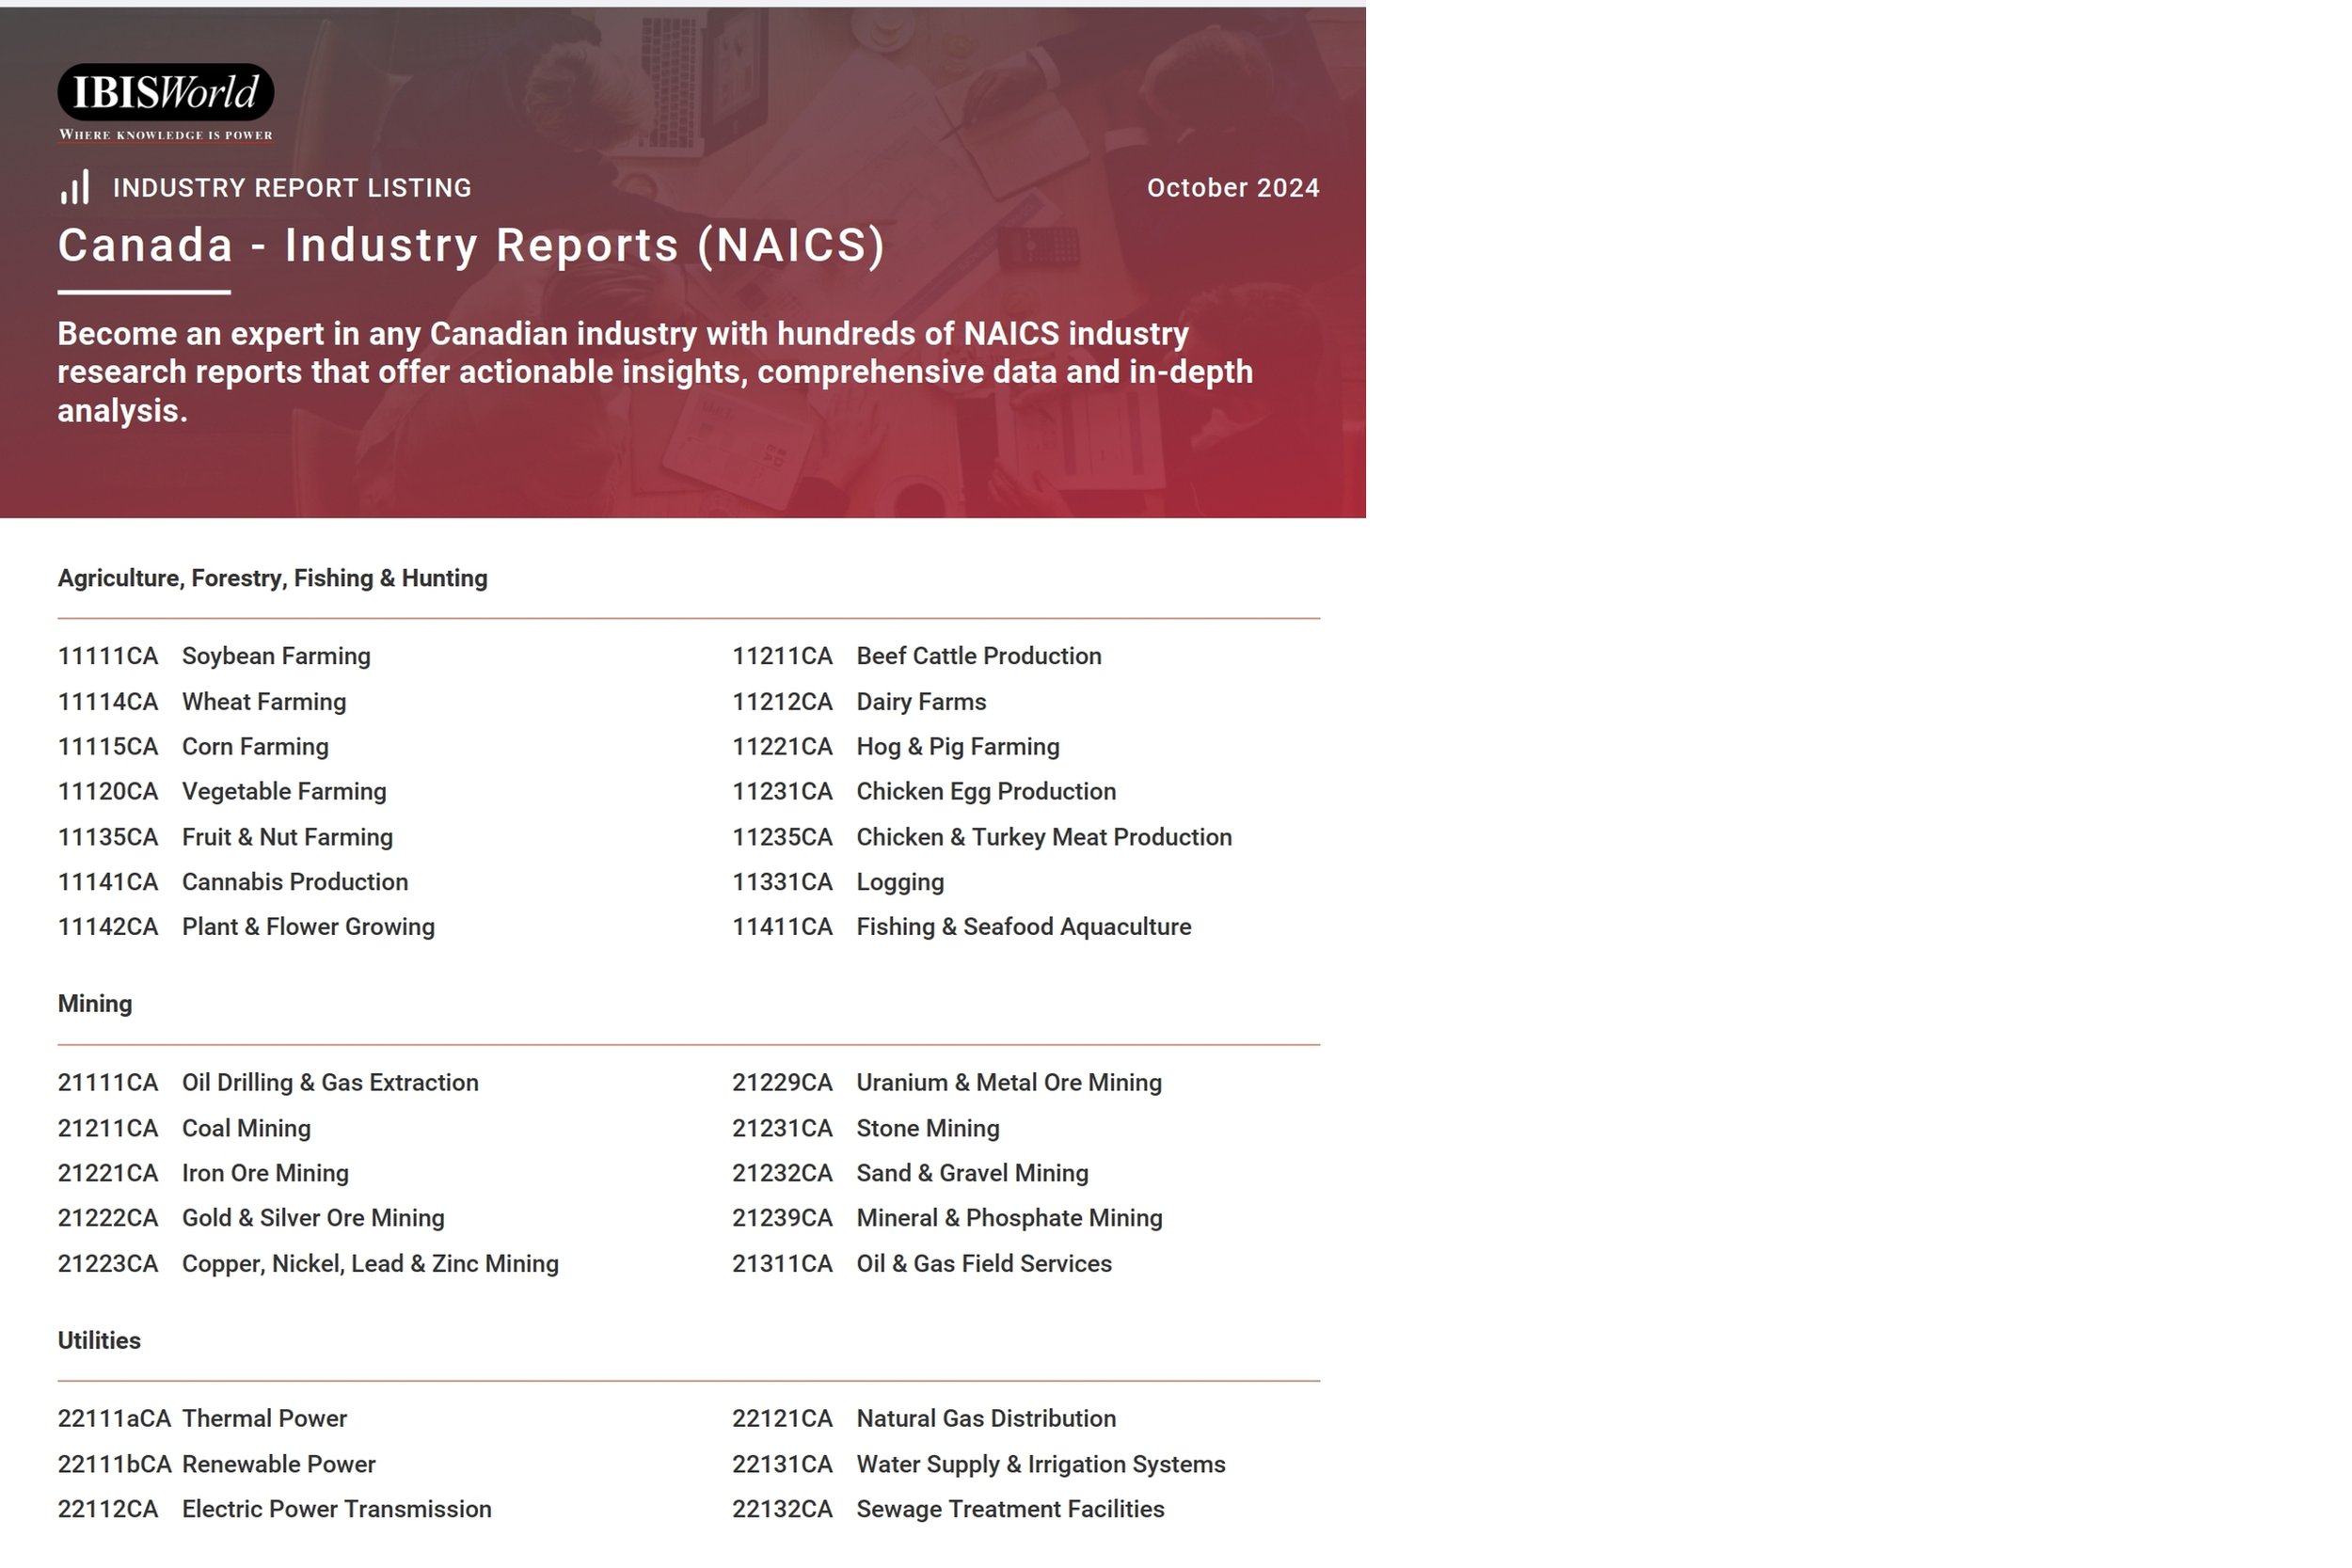The image size is (2352, 1568).
Task: Click the bar chart icon beside Industry Report Listing
Action: click(75, 187)
